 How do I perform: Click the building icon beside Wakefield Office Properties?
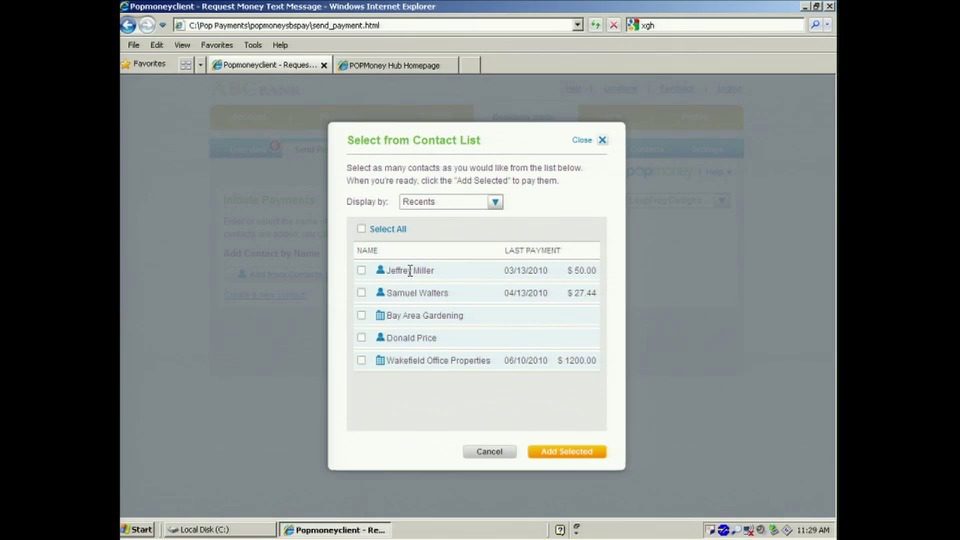tap(380, 360)
